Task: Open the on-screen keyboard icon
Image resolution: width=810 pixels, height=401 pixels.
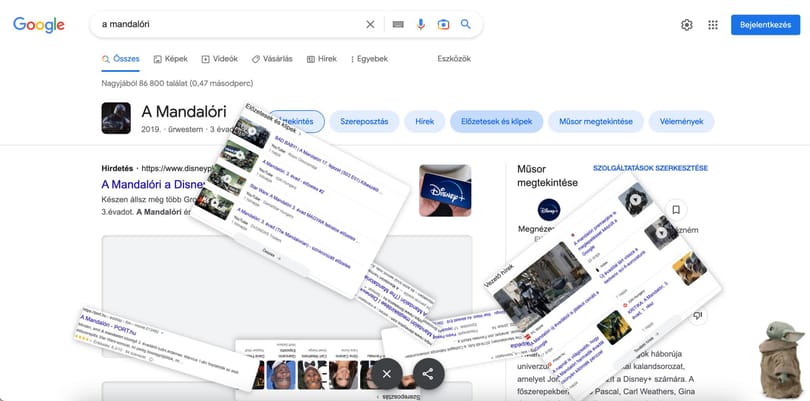Action: pyautogui.click(x=398, y=24)
